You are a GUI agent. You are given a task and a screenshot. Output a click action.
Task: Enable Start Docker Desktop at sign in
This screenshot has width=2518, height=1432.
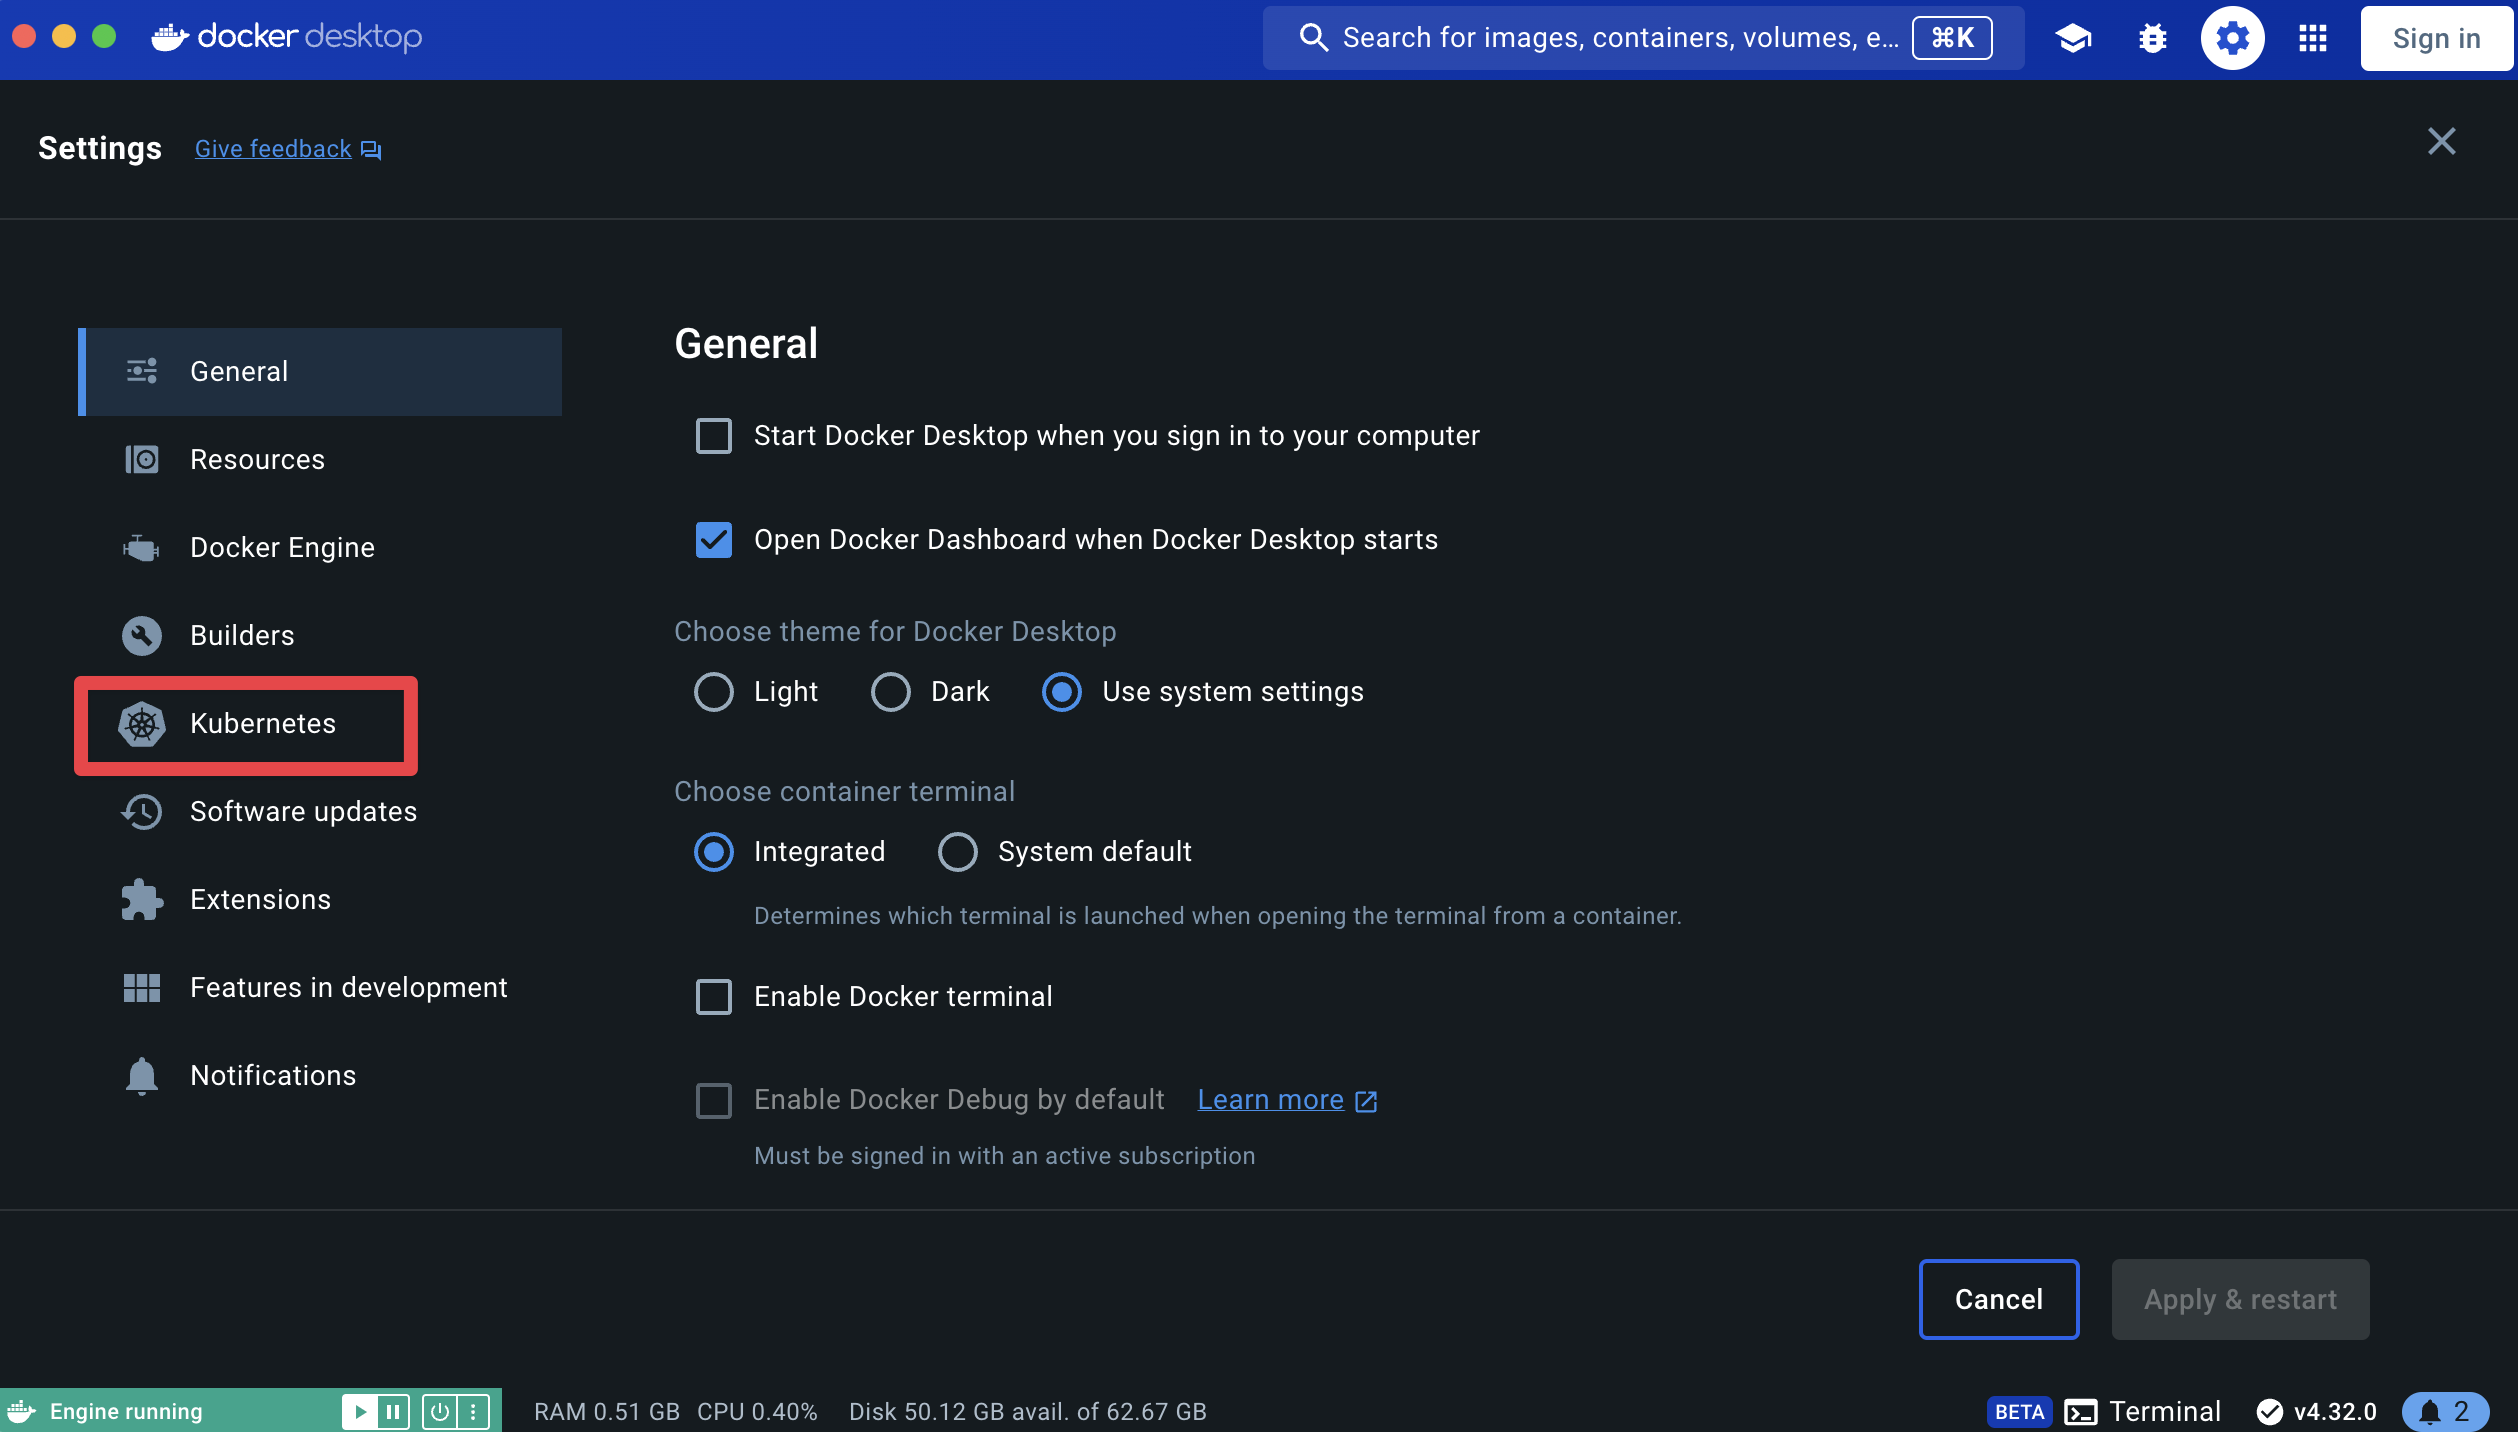click(713, 436)
